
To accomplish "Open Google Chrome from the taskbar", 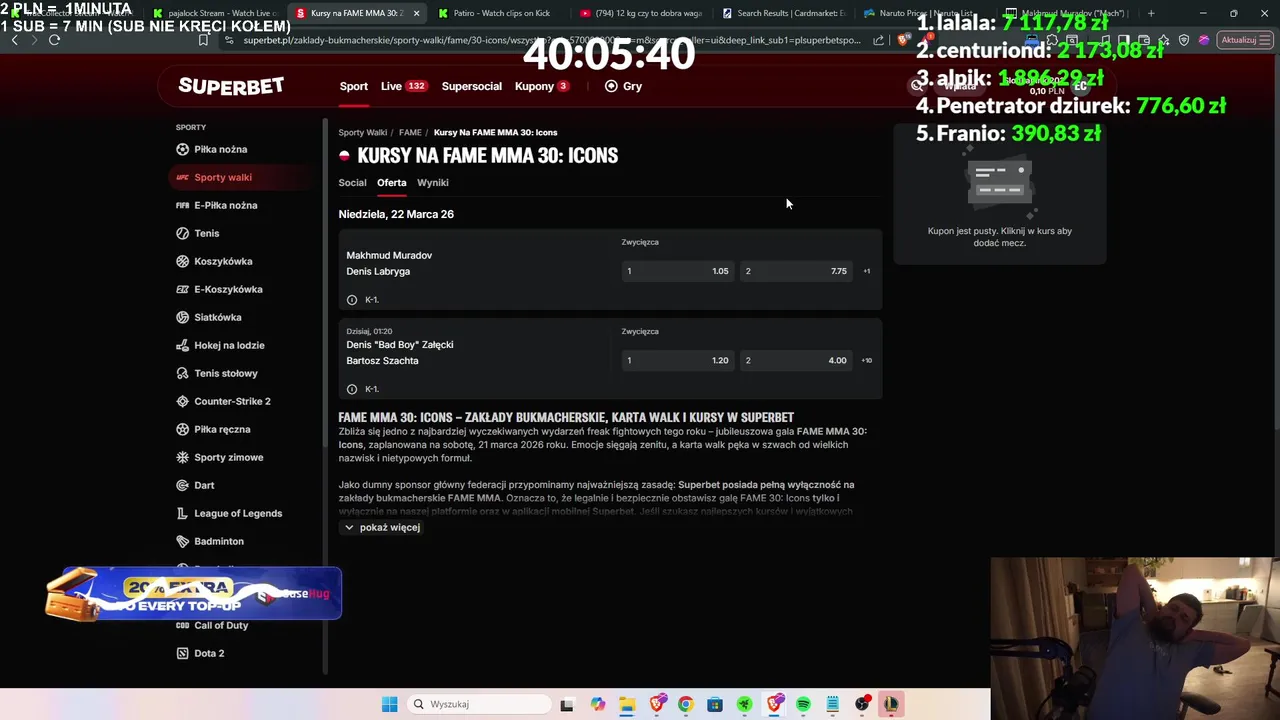I will (686, 704).
